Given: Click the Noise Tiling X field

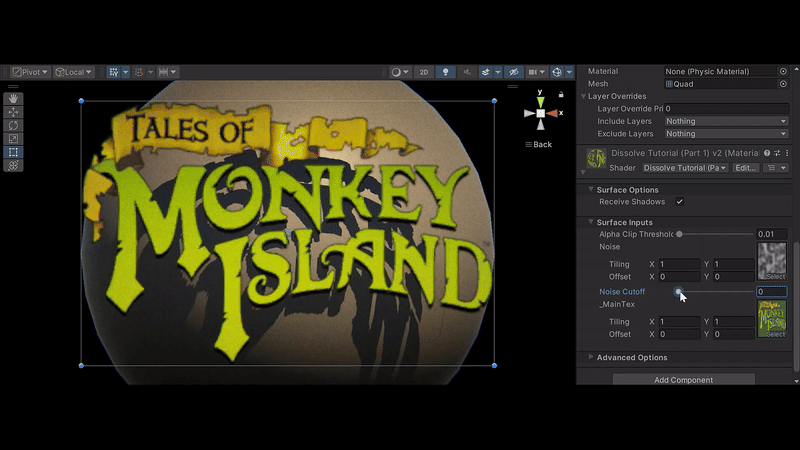Looking at the screenshot, I should click(680, 264).
